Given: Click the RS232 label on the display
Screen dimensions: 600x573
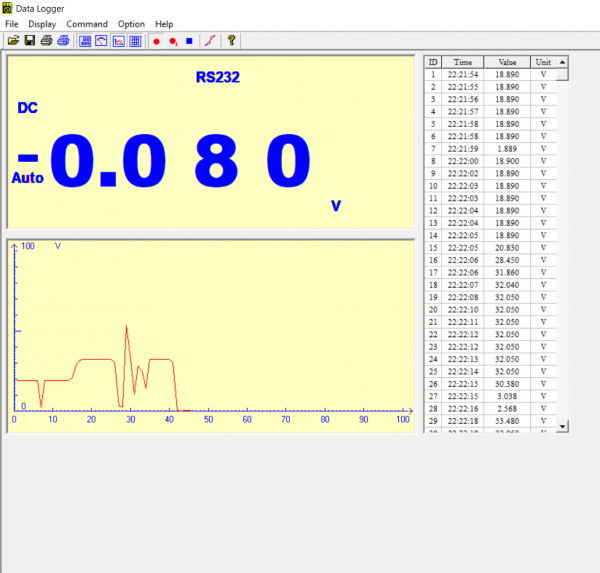Looking at the screenshot, I should pyautogui.click(x=218, y=77).
